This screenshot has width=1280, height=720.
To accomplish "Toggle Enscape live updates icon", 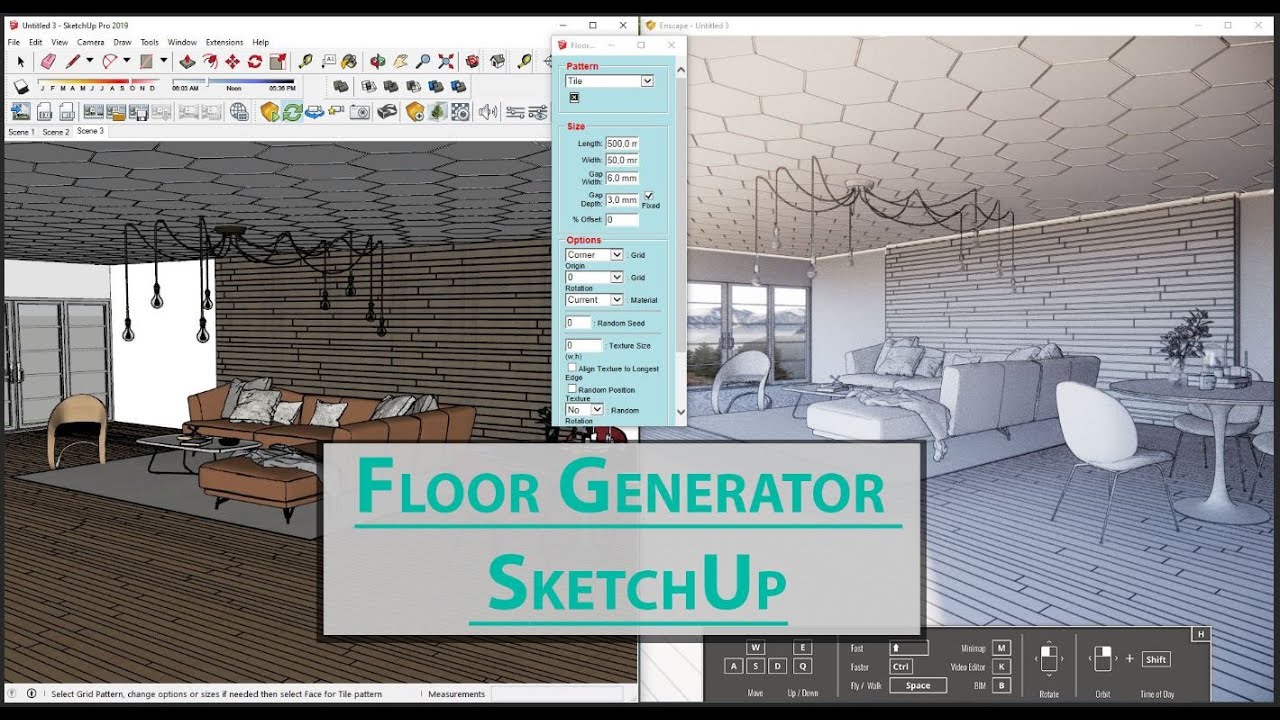I will (292, 112).
